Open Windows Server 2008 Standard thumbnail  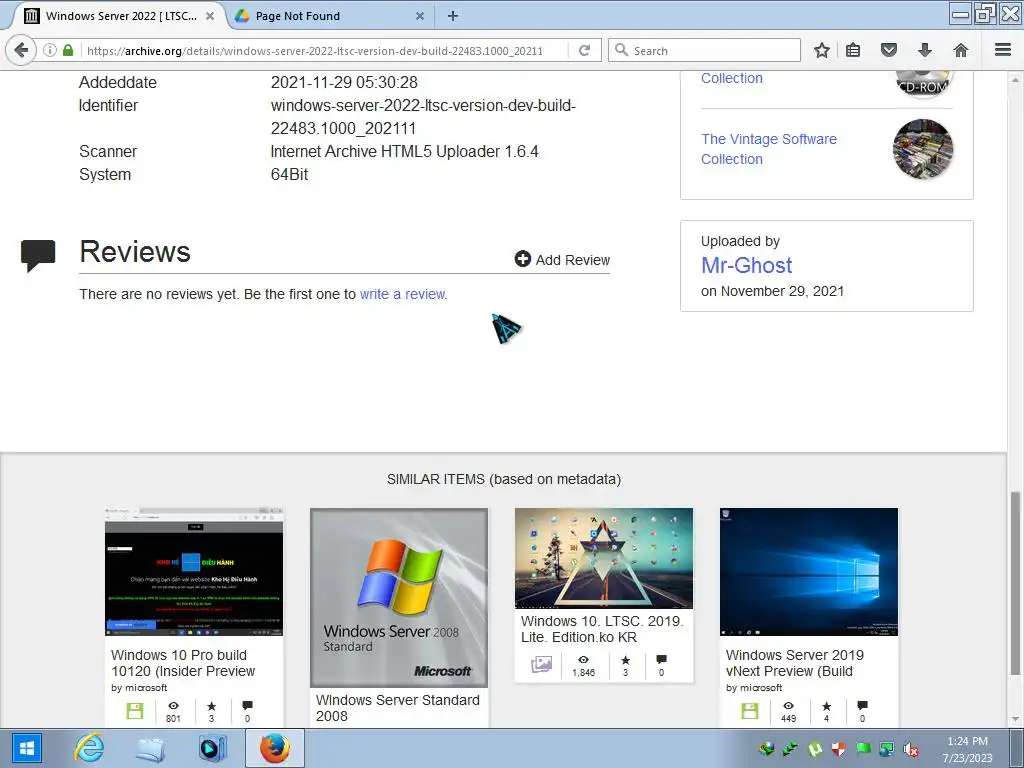coord(399,598)
